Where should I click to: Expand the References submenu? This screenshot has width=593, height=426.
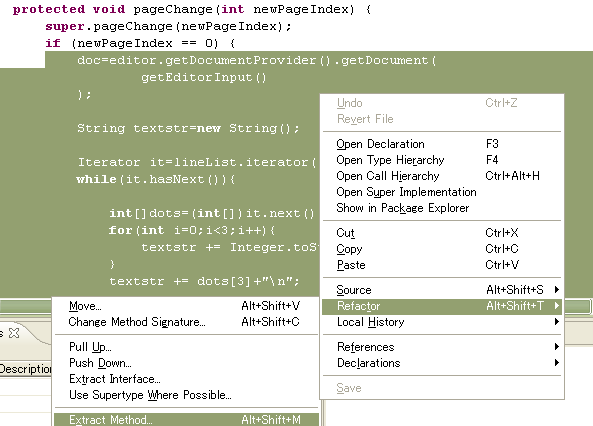(442, 347)
